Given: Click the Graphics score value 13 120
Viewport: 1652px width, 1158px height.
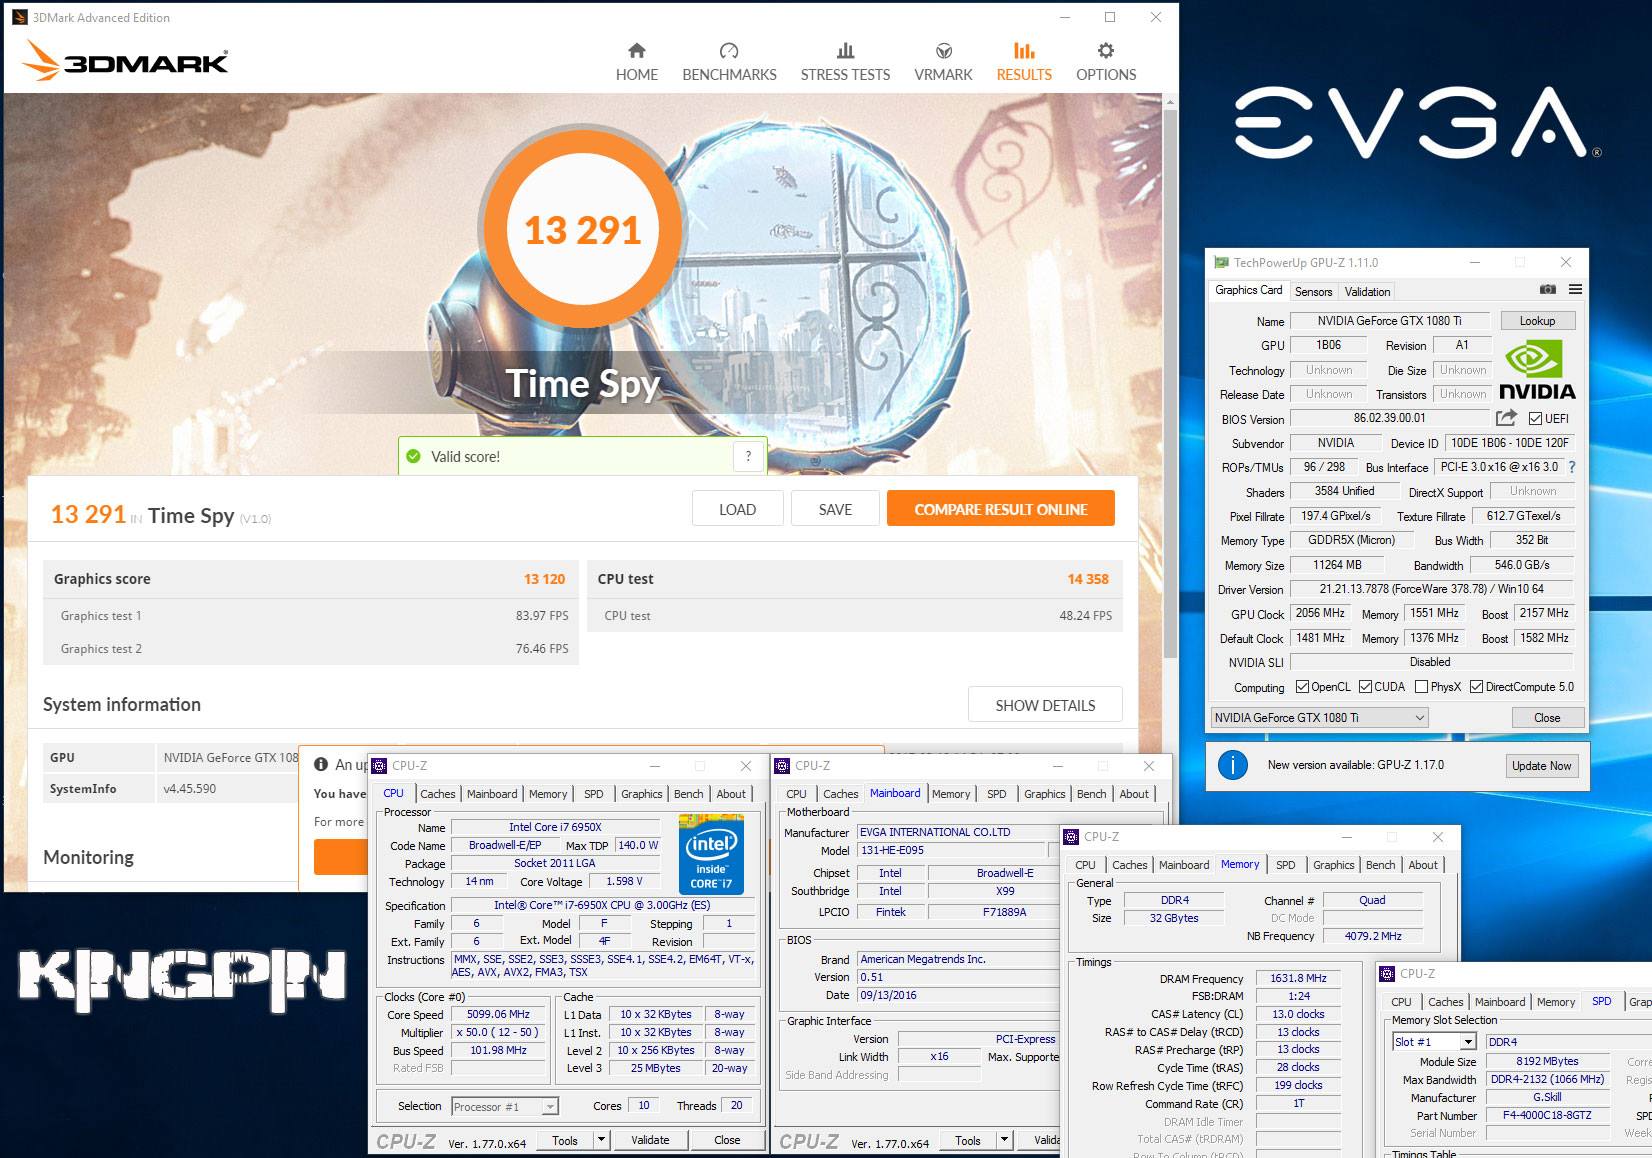Looking at the screenshot, I should point(544,579).
